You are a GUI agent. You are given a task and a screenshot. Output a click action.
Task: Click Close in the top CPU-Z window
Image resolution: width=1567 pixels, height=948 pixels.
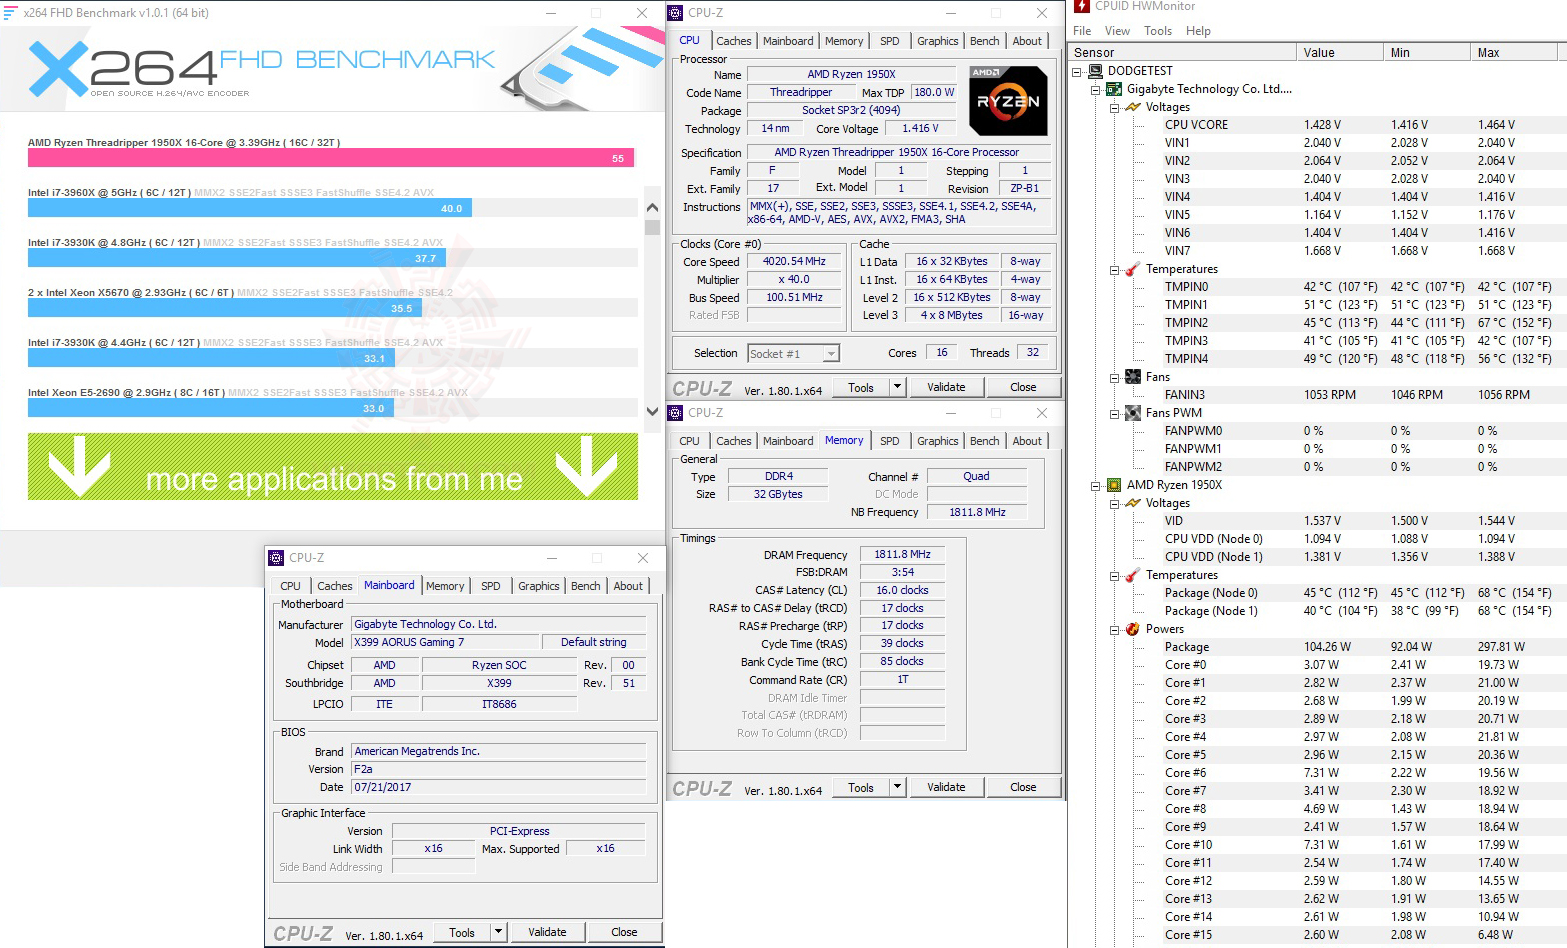(x=1023, y=387)
